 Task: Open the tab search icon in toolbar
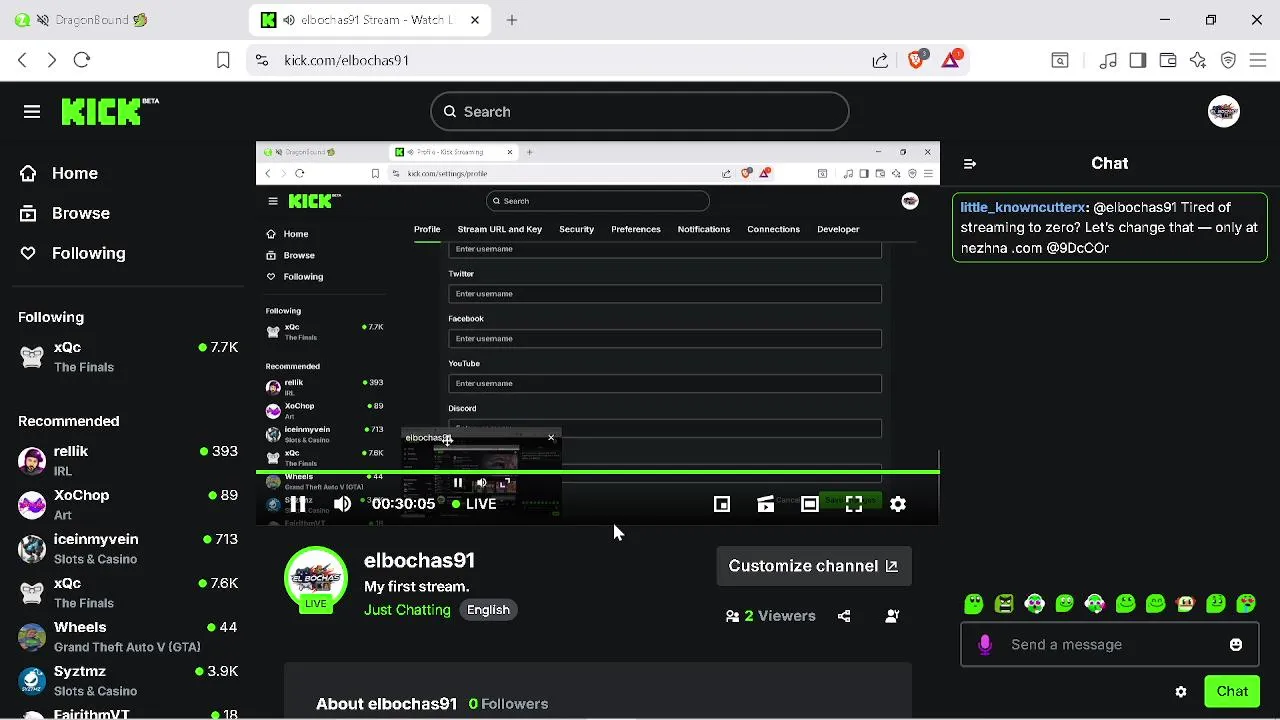(1060, 60)
